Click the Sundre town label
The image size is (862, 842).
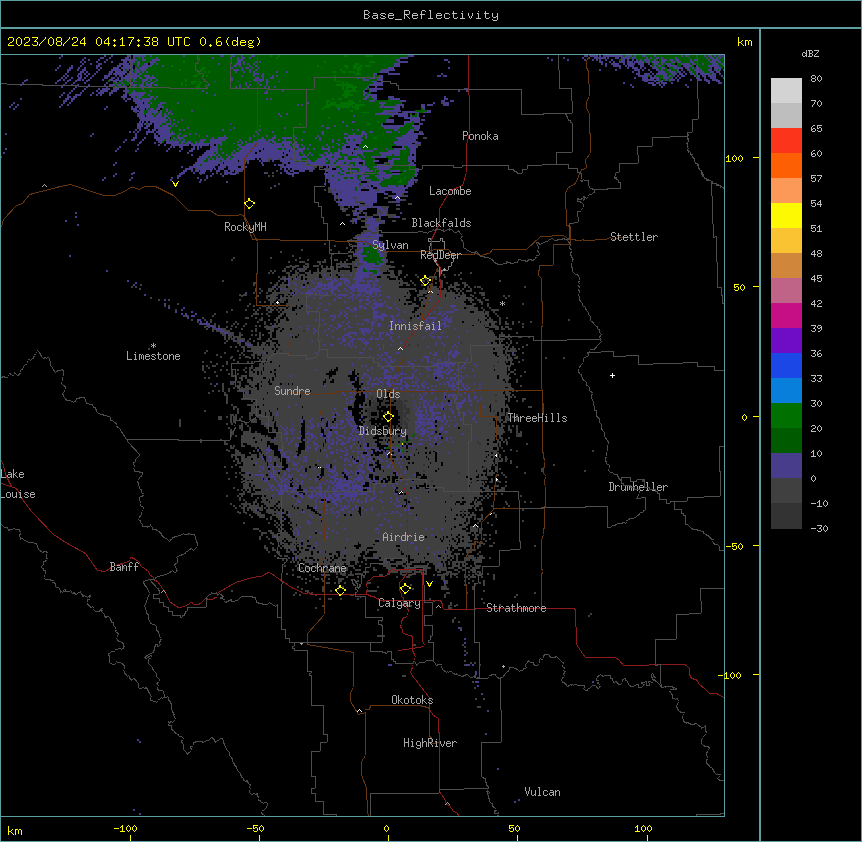point(292,391)
